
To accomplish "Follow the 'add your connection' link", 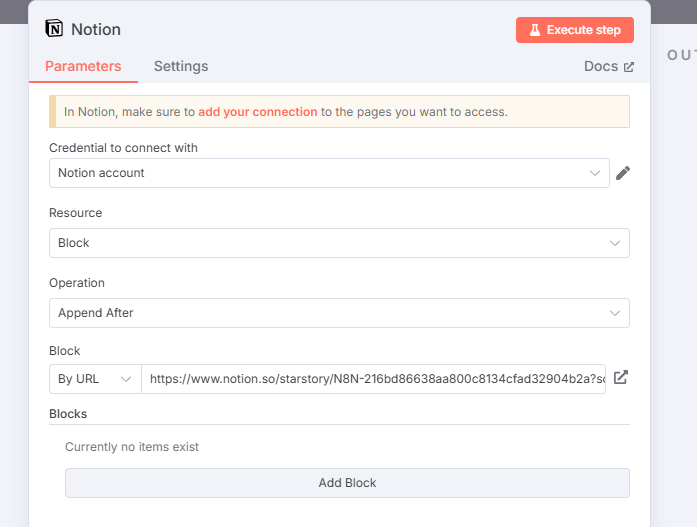I will coord(258,112).
